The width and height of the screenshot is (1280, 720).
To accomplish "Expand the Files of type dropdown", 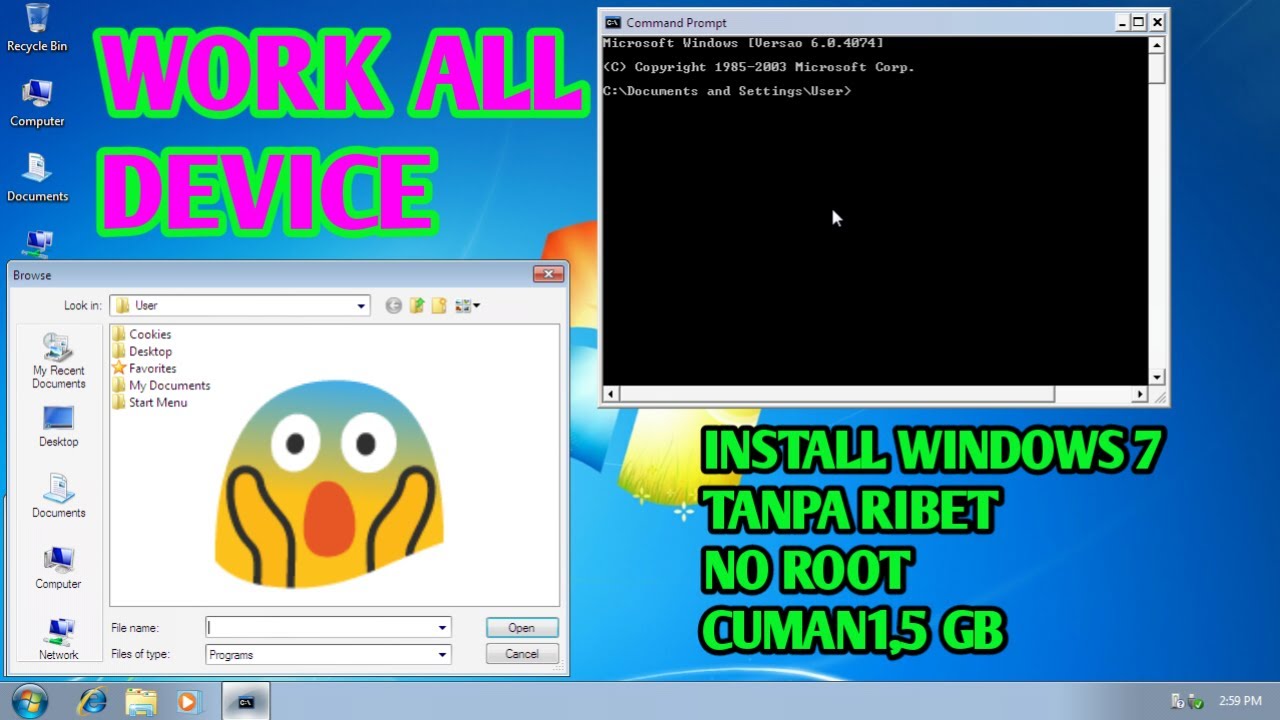I will [442, 655].
